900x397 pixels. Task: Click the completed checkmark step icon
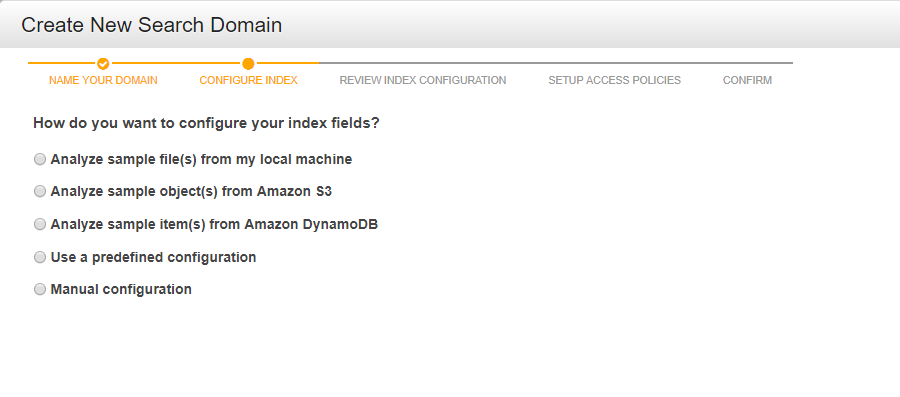[103, 64]
